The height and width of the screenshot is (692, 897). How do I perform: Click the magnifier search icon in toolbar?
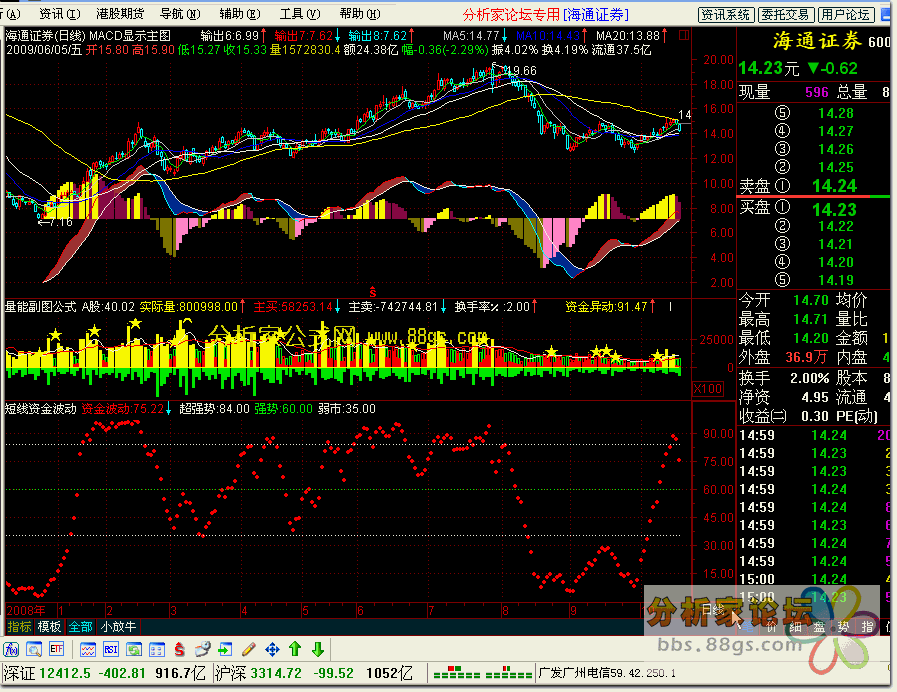[x=34, y=650]
